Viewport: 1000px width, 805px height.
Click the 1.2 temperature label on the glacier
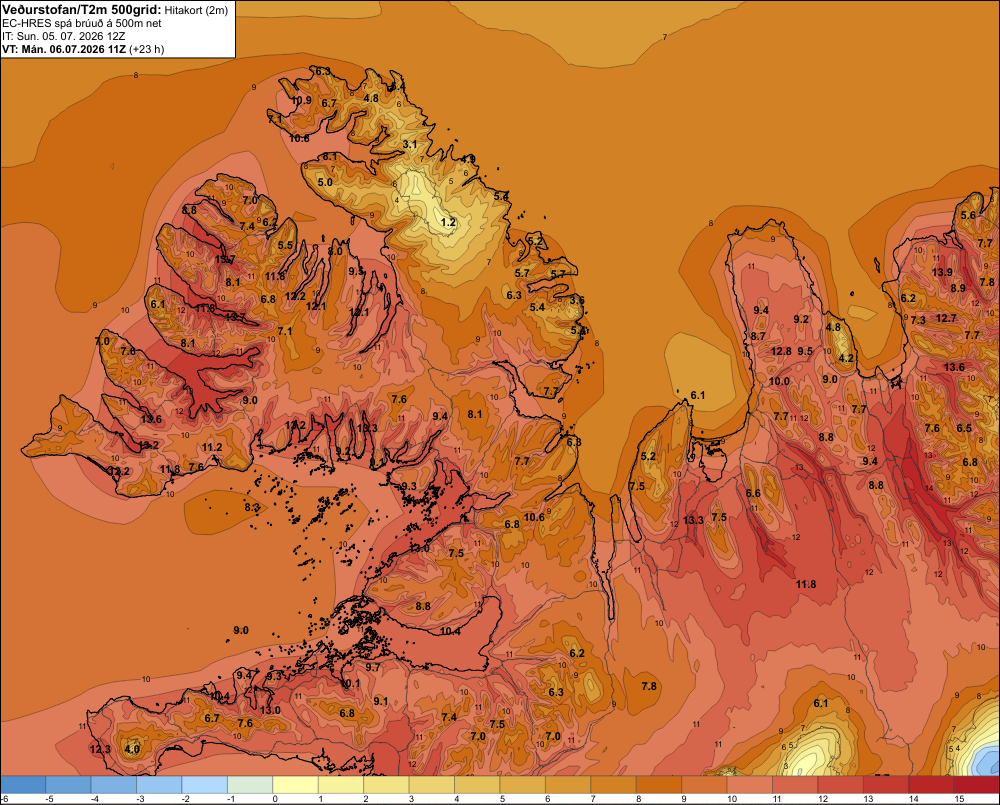tap(448, 223)
